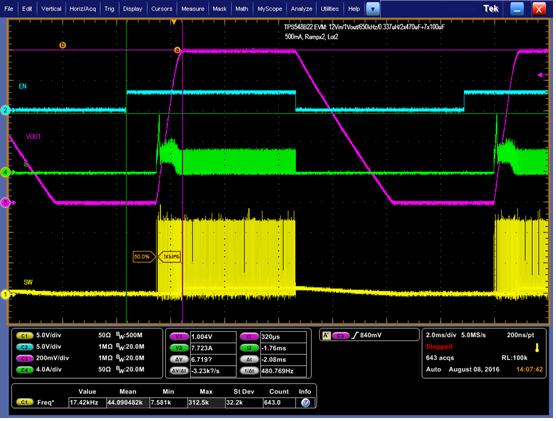The width and height of the screenshot is (556, 421).
Task: Open the Mask menu
Action: point(219,9)
